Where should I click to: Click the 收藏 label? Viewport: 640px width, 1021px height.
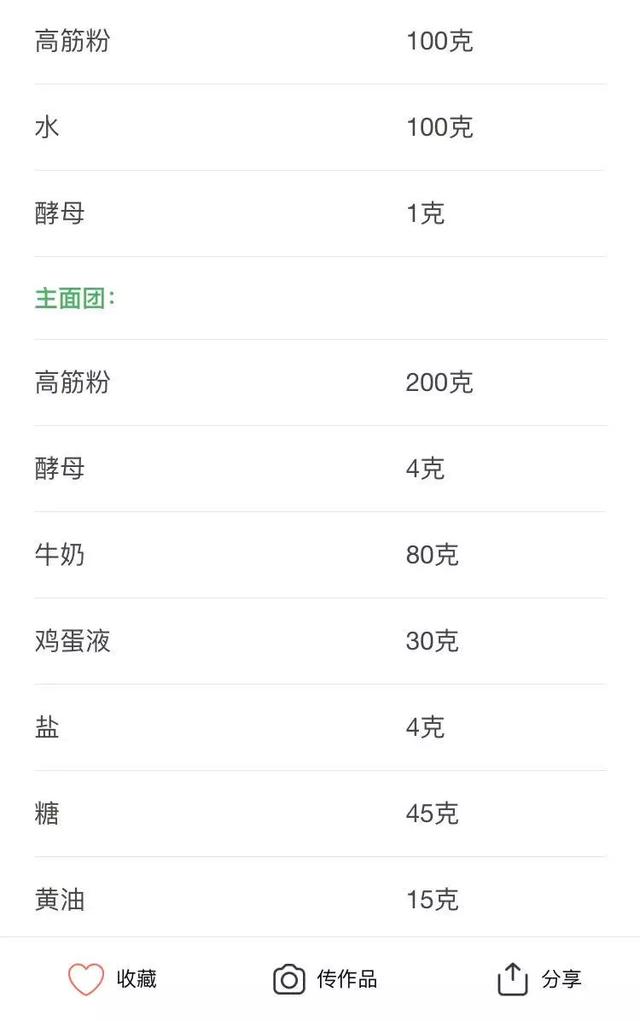(137, 979)
